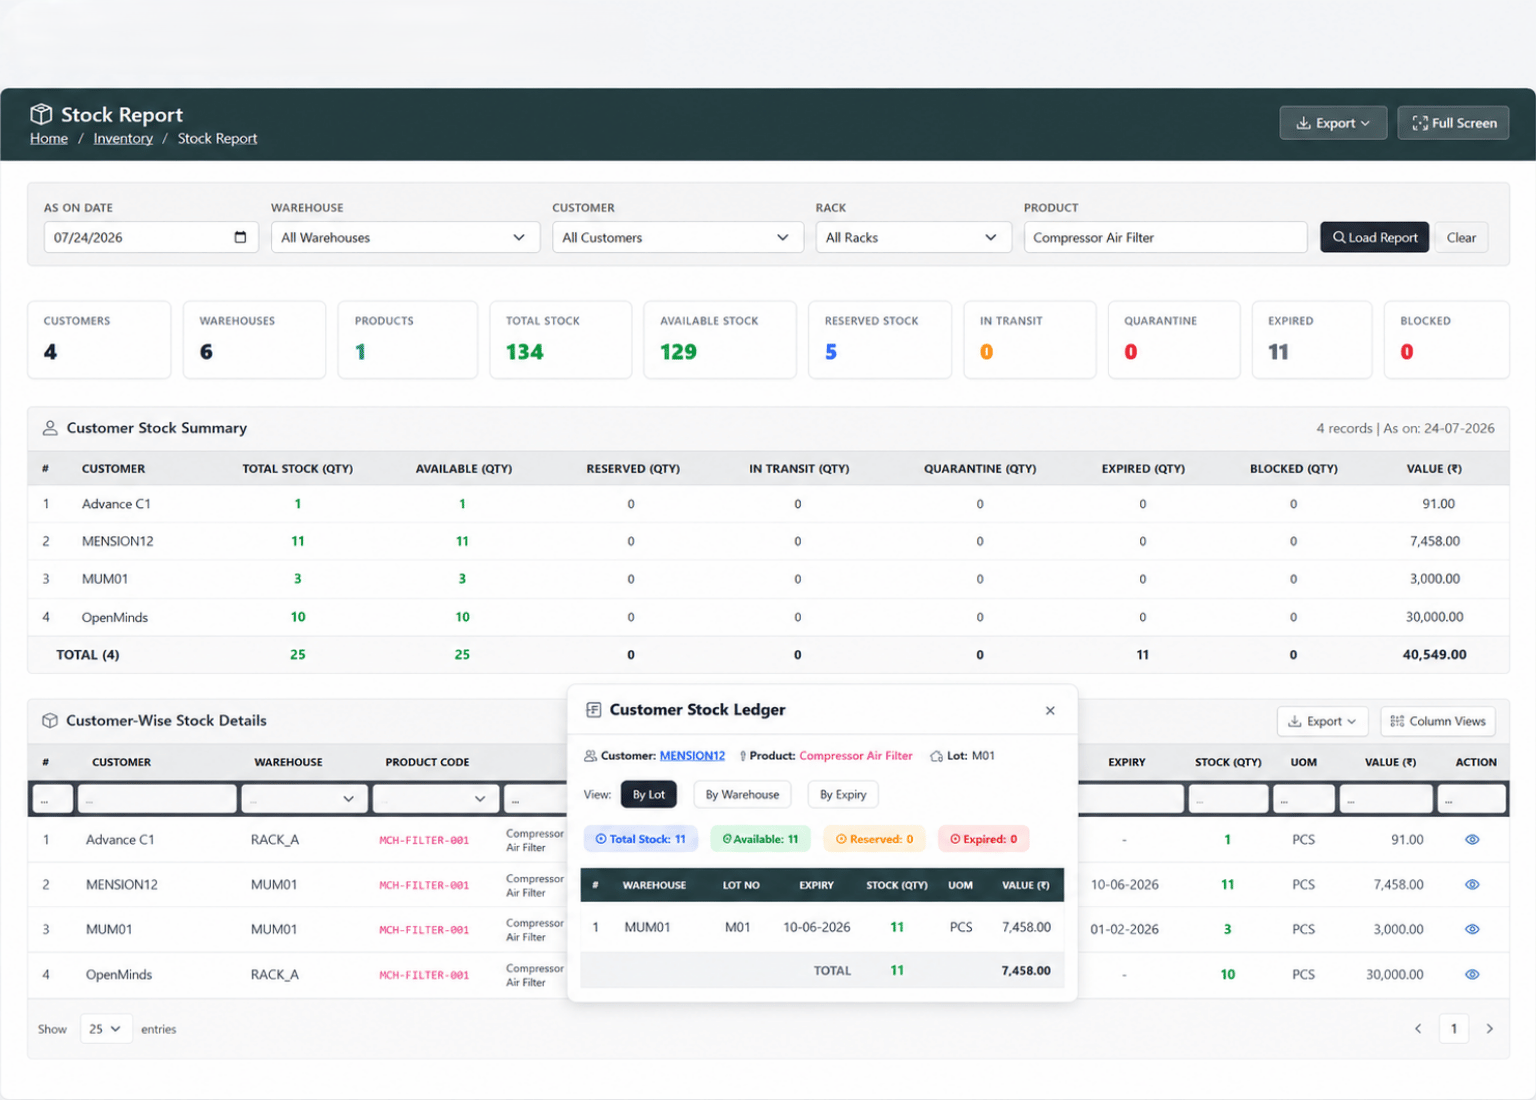Click the EXPIRY column header in details table
The height and width of the screenshot is (1100, 1536).
pos(1126,762)
